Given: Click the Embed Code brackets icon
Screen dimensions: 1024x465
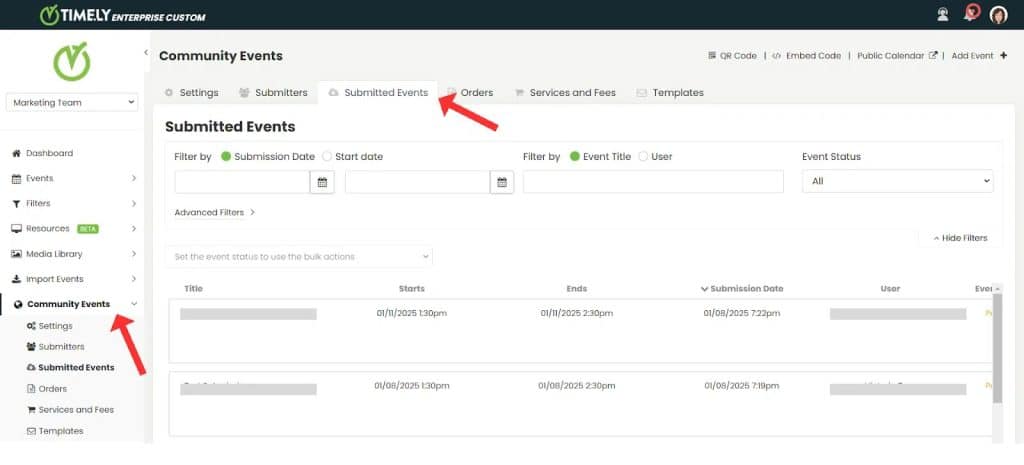Looking at the screenshot, I should tap(776, 56).
